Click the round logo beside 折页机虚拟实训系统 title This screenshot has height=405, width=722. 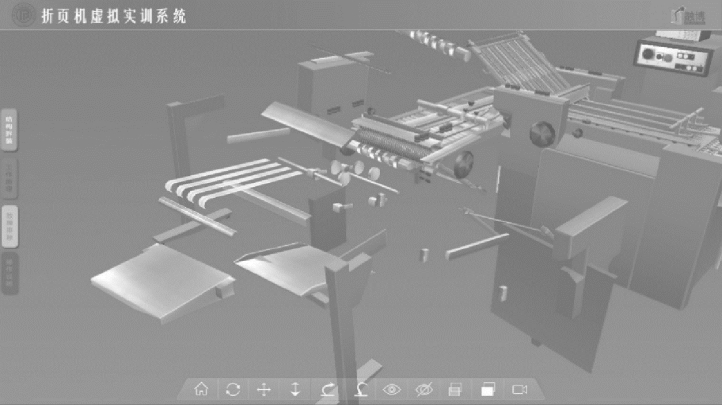click(23, 15)
